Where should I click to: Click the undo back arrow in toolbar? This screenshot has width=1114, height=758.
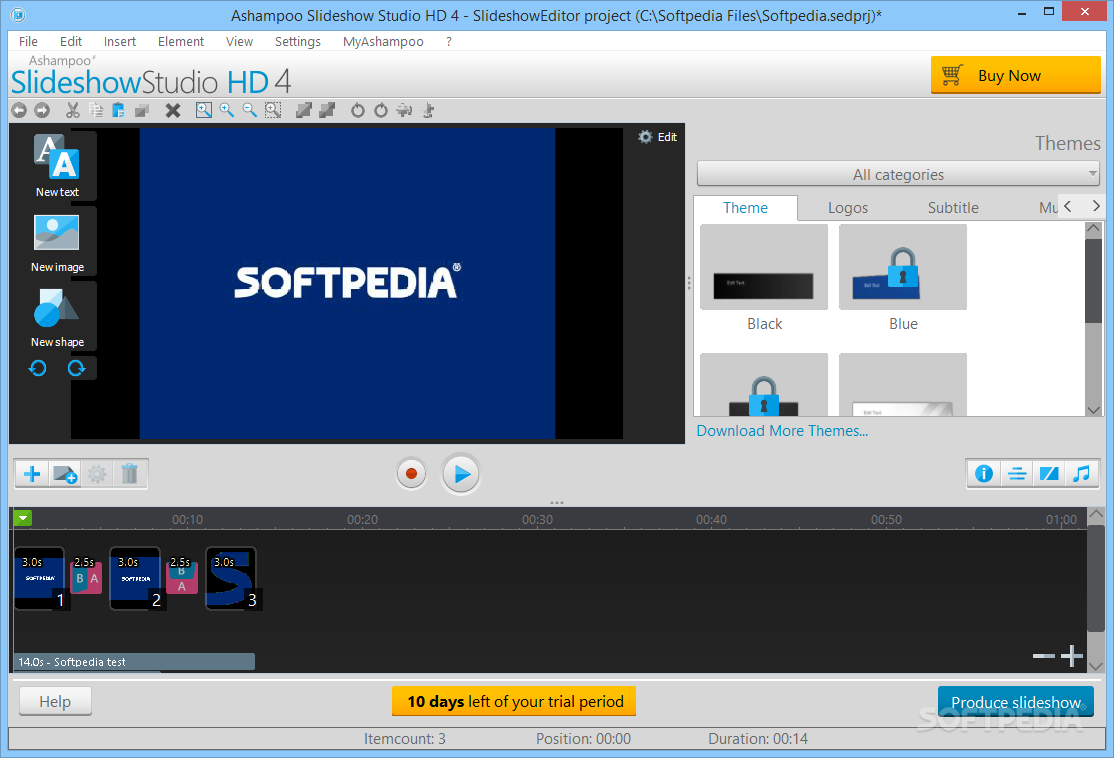19,110
